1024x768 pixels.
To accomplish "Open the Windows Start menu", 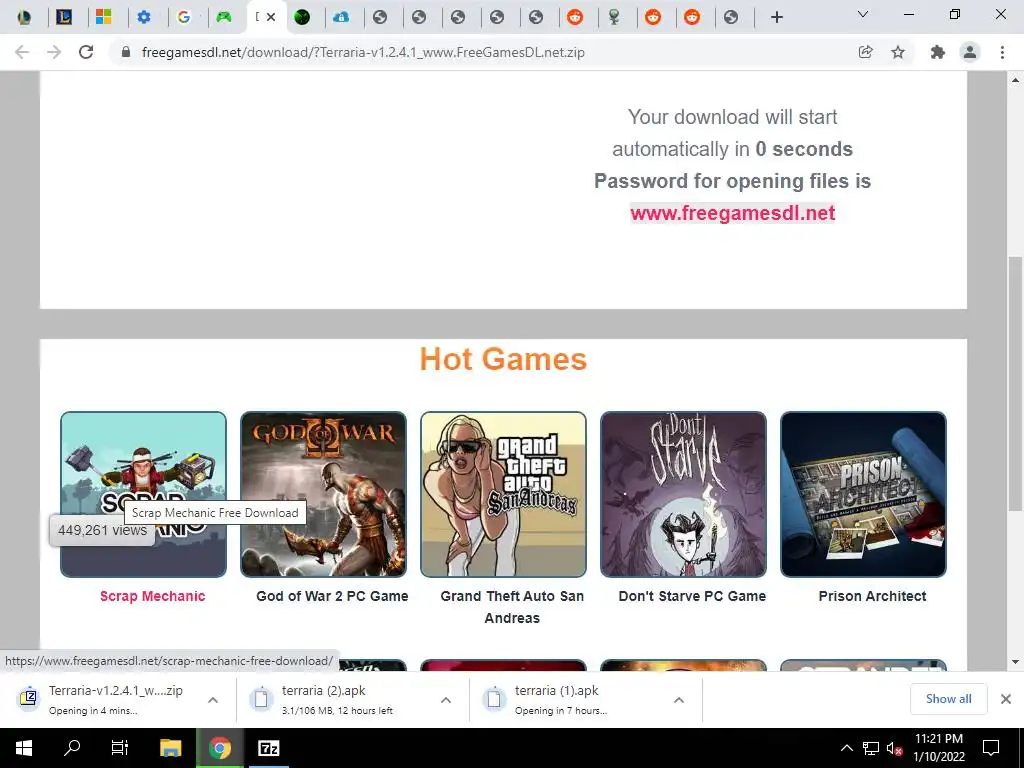I will point(24,748).
